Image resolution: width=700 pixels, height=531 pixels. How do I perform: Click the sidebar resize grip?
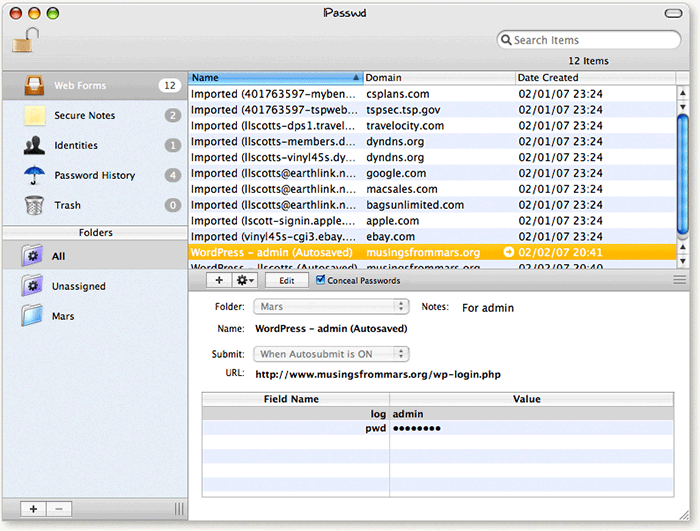coord(179,509)
